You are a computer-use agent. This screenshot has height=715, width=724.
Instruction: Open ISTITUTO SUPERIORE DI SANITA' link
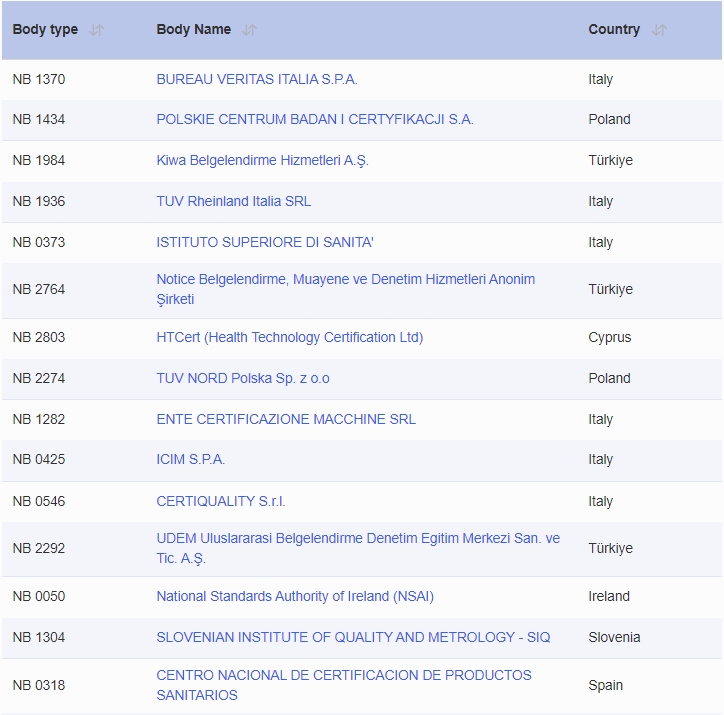click(265, 242)
